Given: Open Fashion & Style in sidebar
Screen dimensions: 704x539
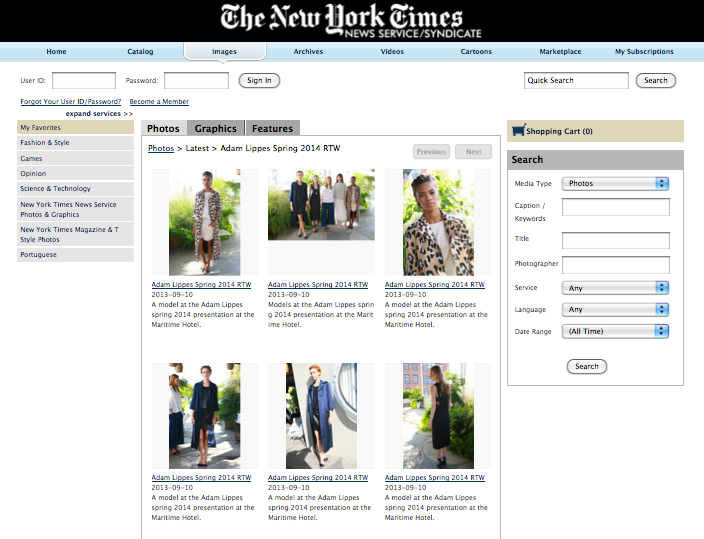Looking at the screenshot, I should coord(75,142).
